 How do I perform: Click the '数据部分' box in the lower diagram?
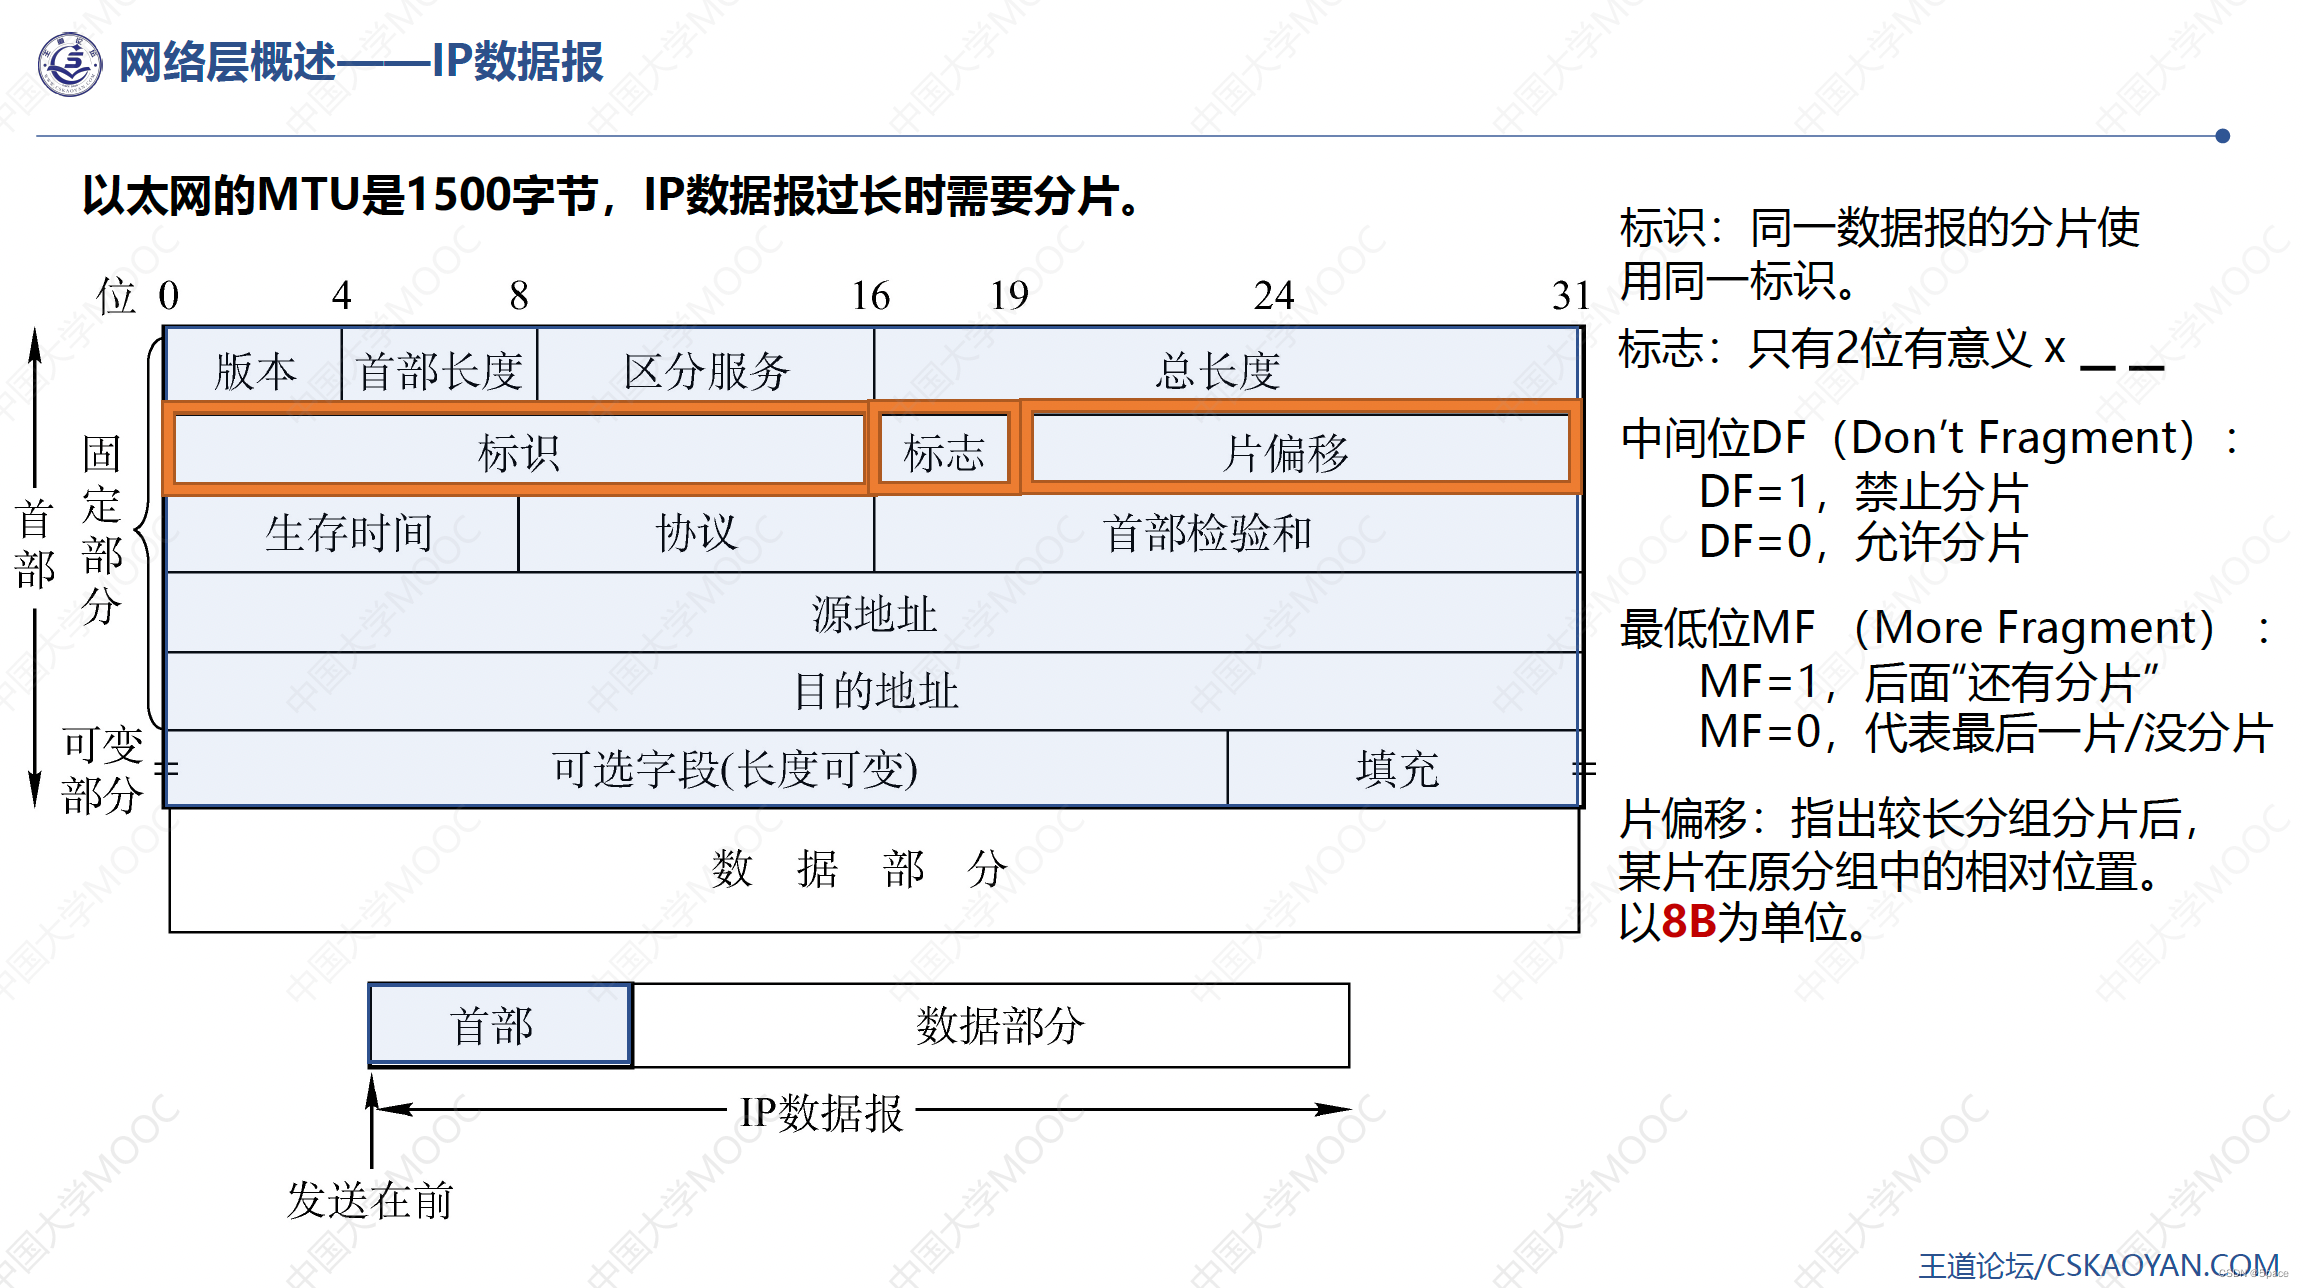coord(991,1024)
